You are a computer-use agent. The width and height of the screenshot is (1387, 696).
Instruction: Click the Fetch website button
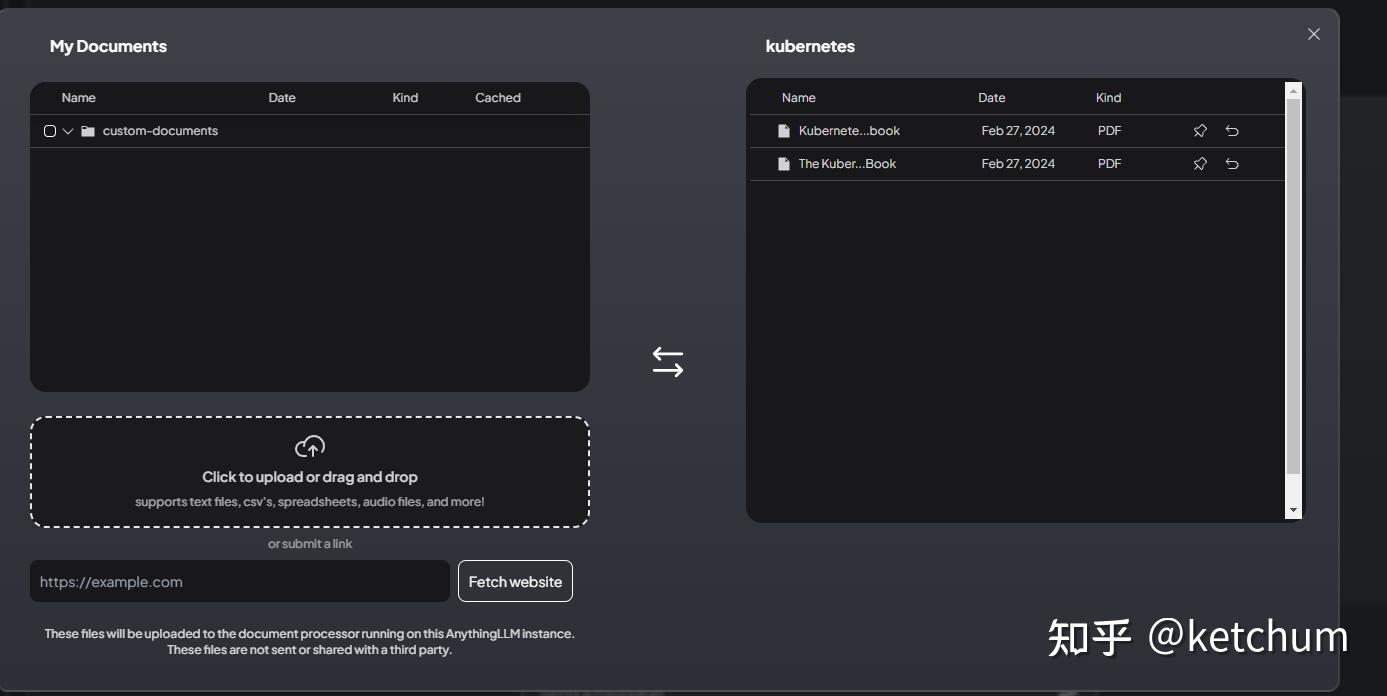(515, 581)
